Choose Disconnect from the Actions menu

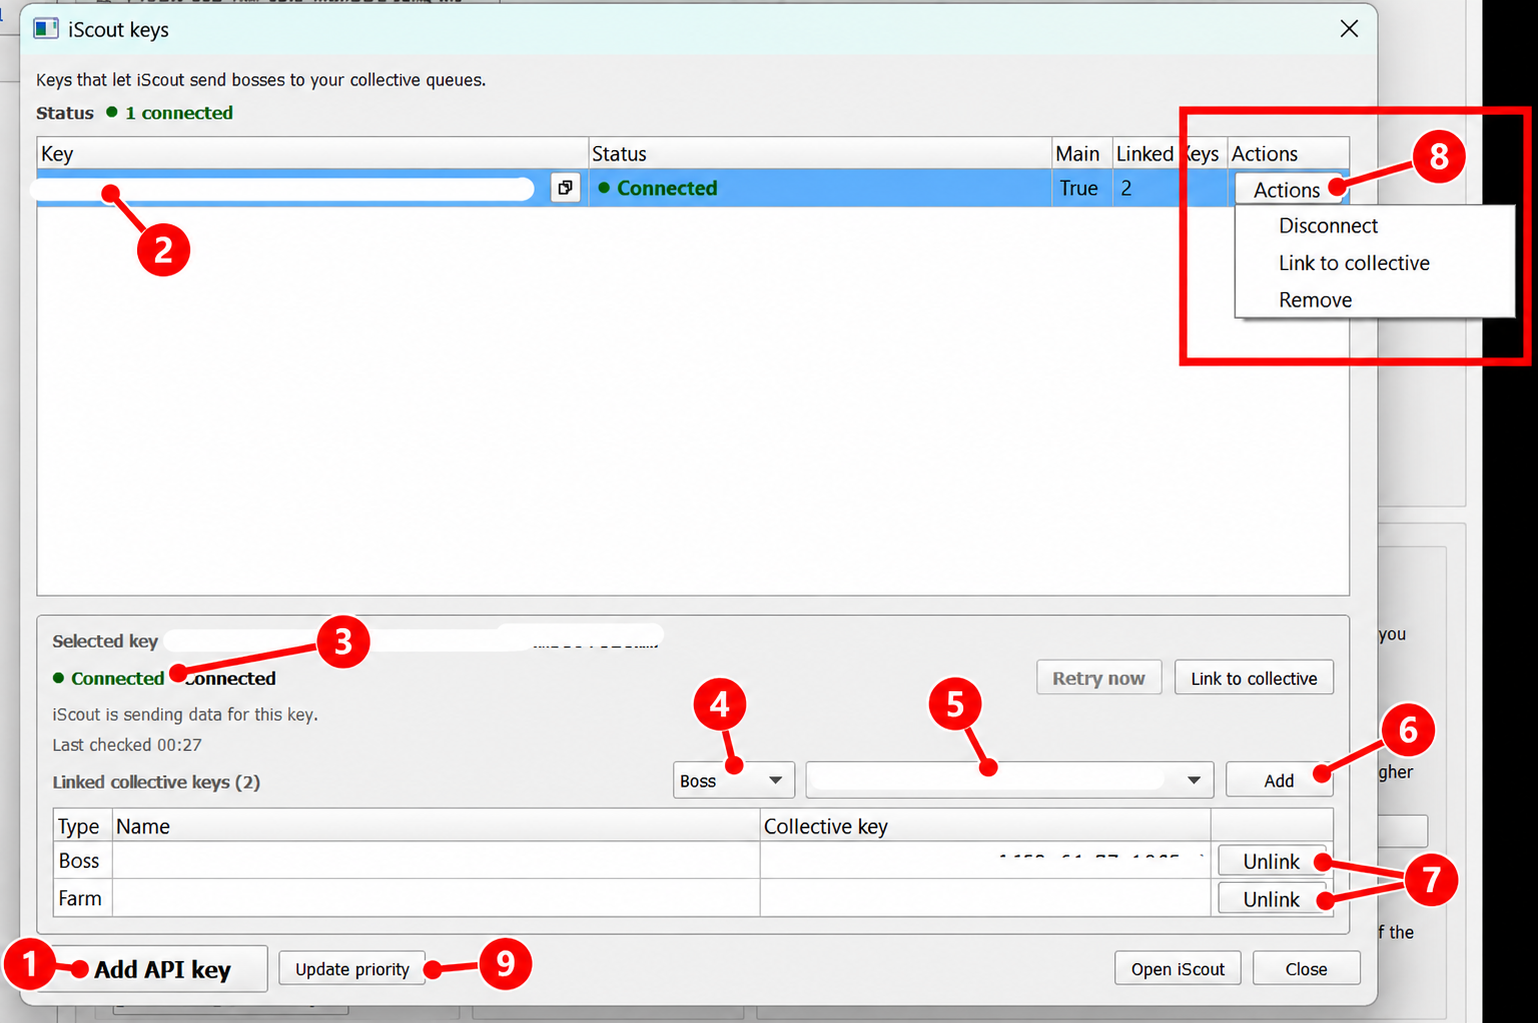click(1328, 226)
